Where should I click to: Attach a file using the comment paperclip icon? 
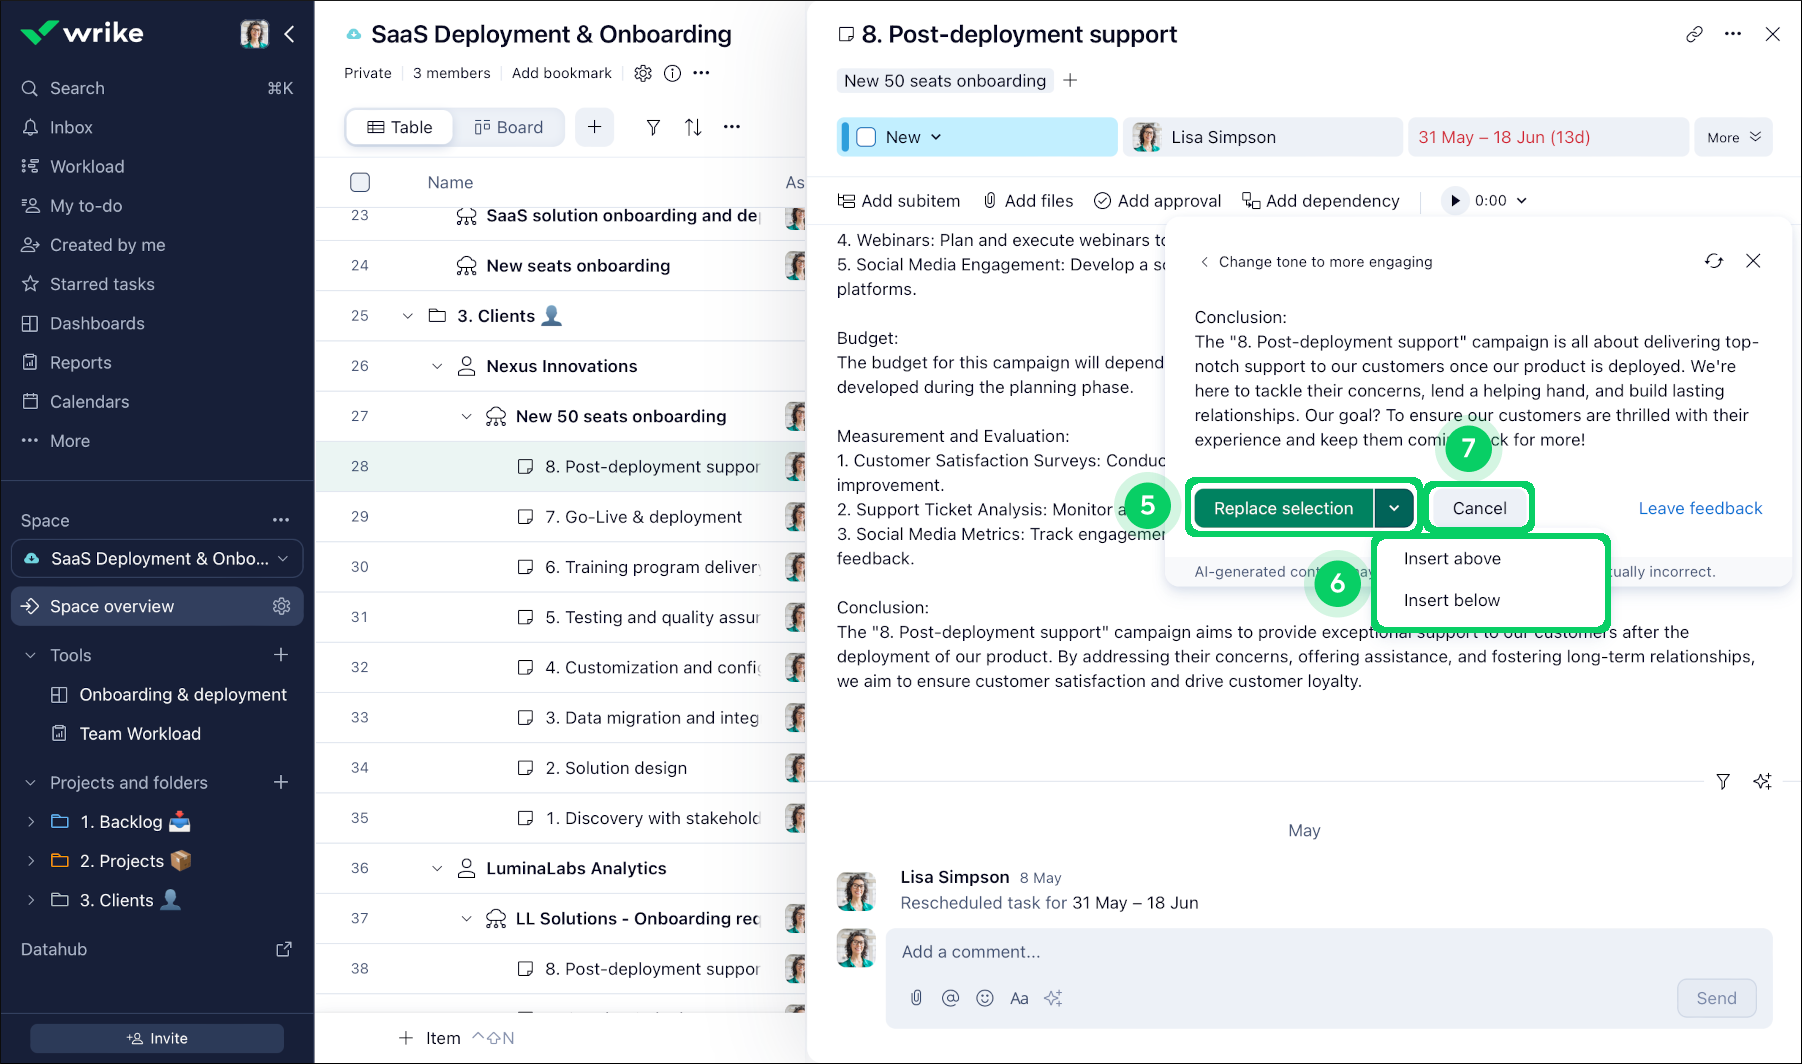(916, 998)
